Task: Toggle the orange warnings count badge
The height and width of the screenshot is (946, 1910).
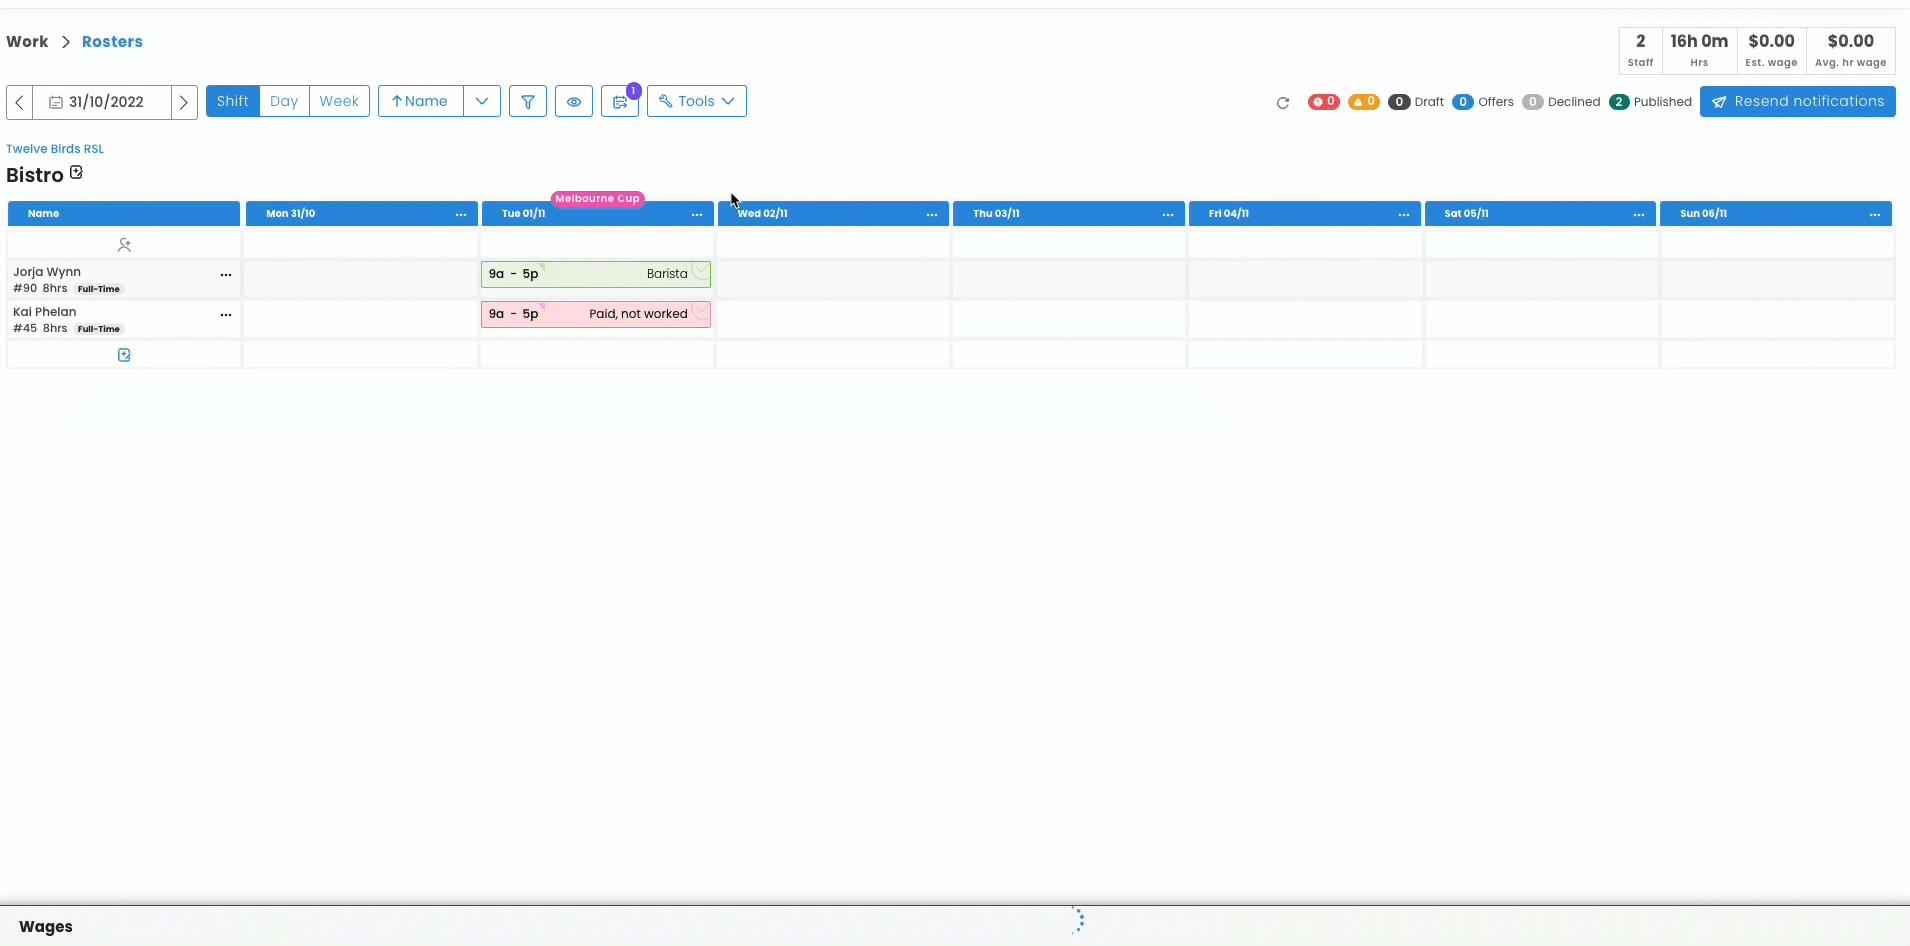Action: (1363, 102)
